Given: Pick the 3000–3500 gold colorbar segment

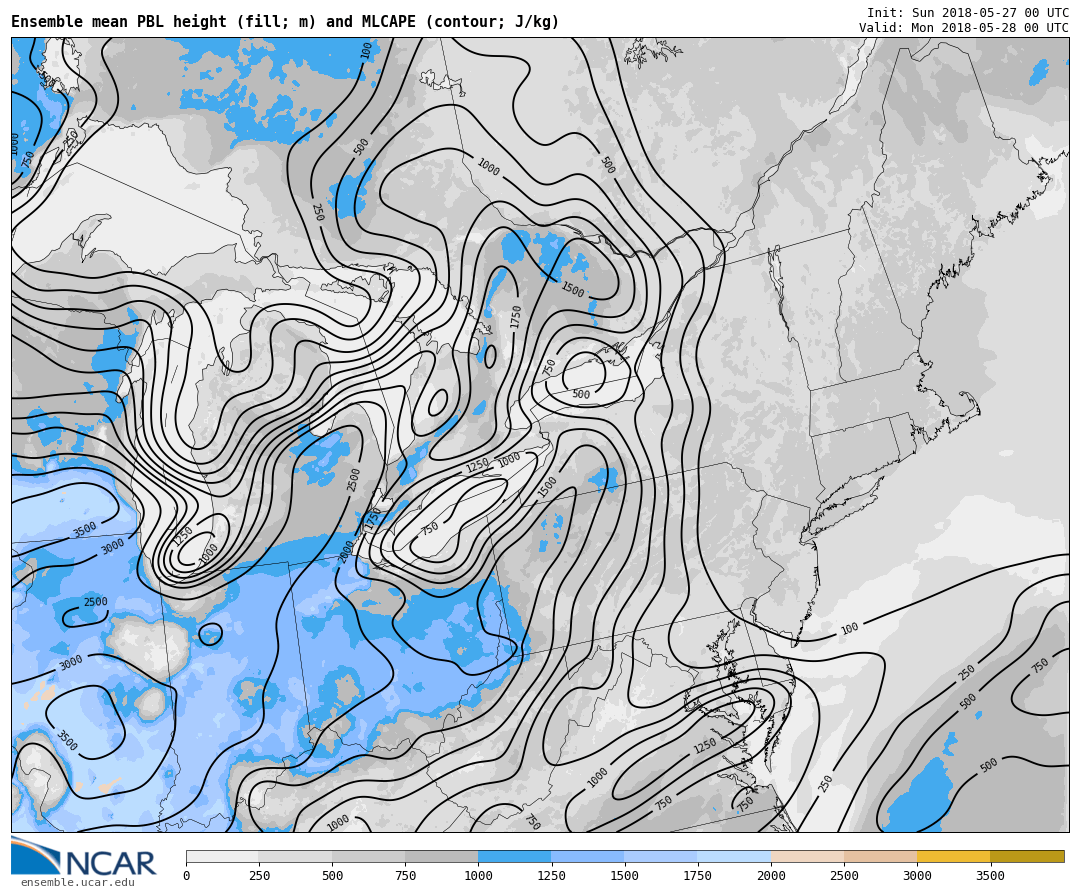Looking at the screenshot, I should coord(954,856).
